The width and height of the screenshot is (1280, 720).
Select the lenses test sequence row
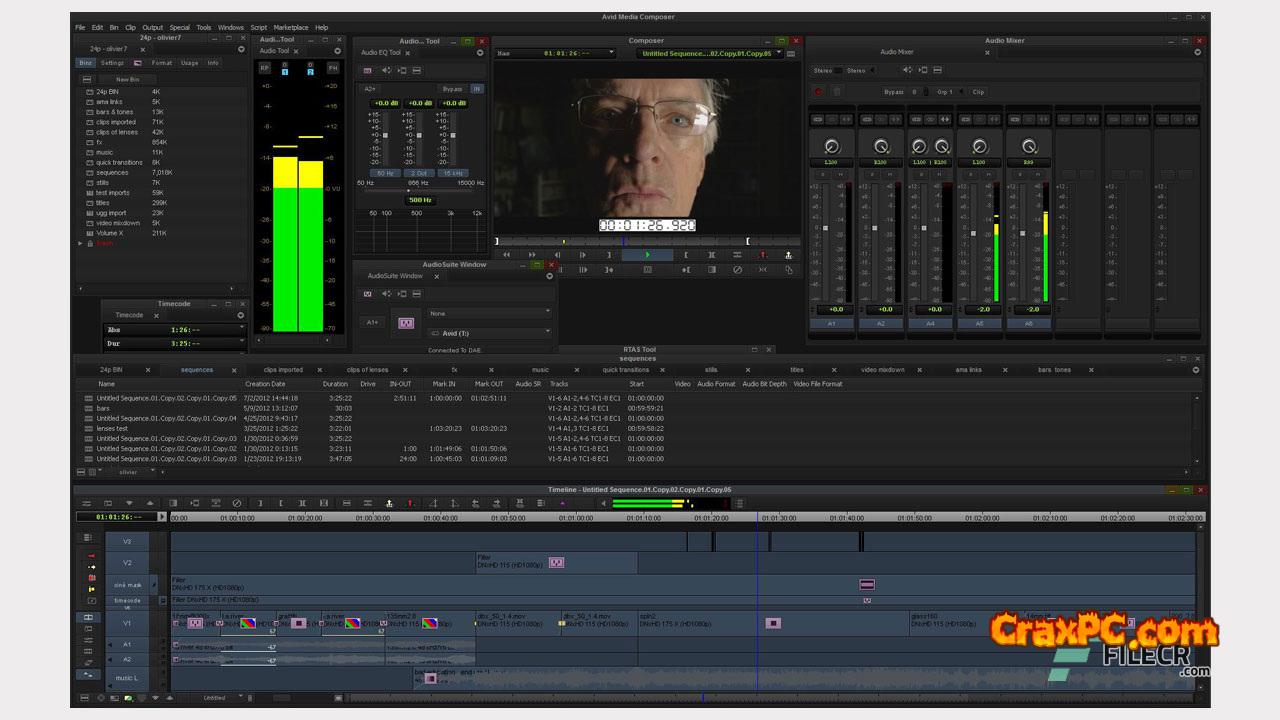coord(112,428)
